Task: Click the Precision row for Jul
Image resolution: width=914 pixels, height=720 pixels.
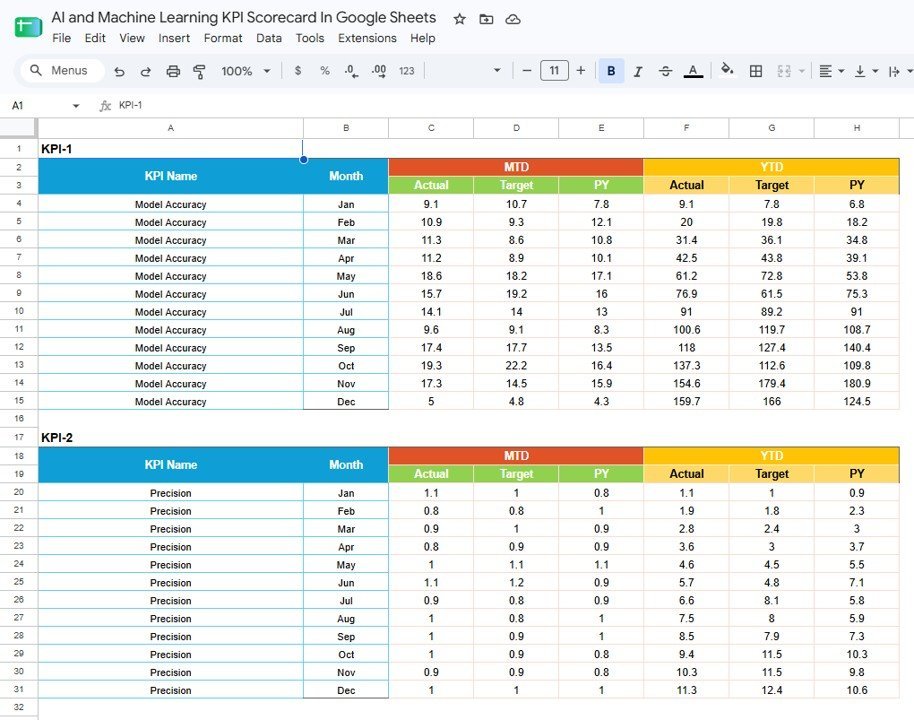Action: pos(171,600)
